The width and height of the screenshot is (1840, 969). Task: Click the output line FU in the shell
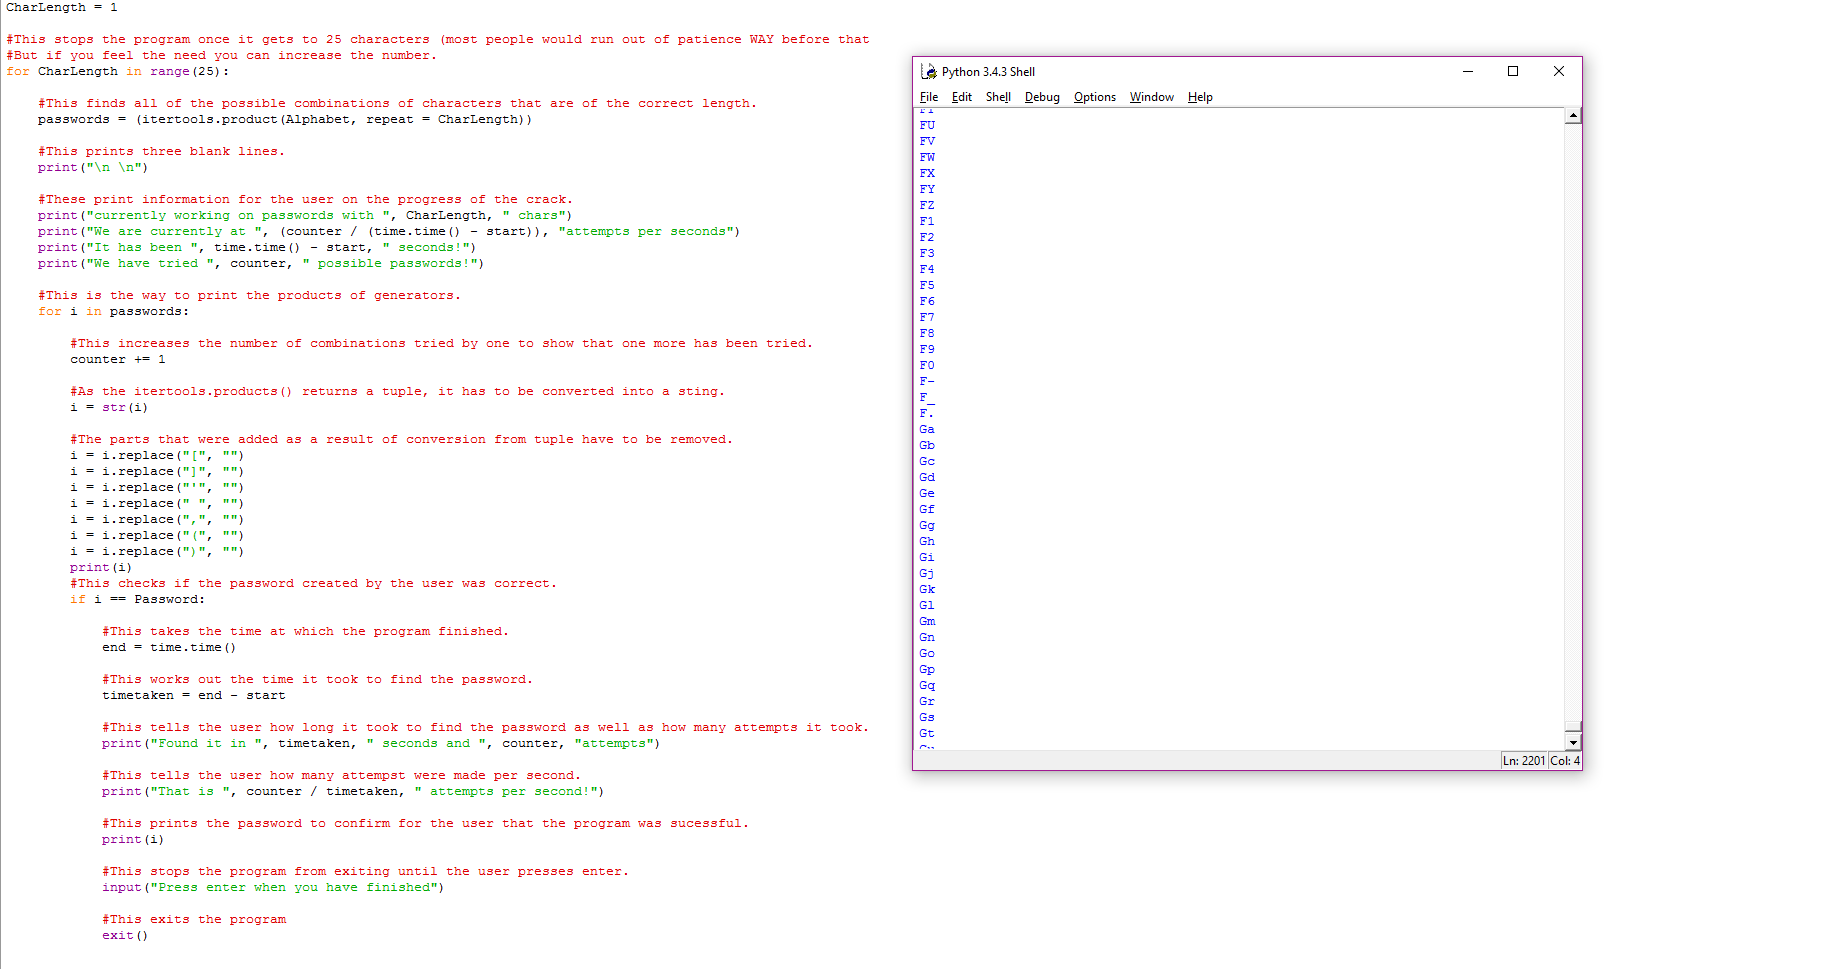927,124
